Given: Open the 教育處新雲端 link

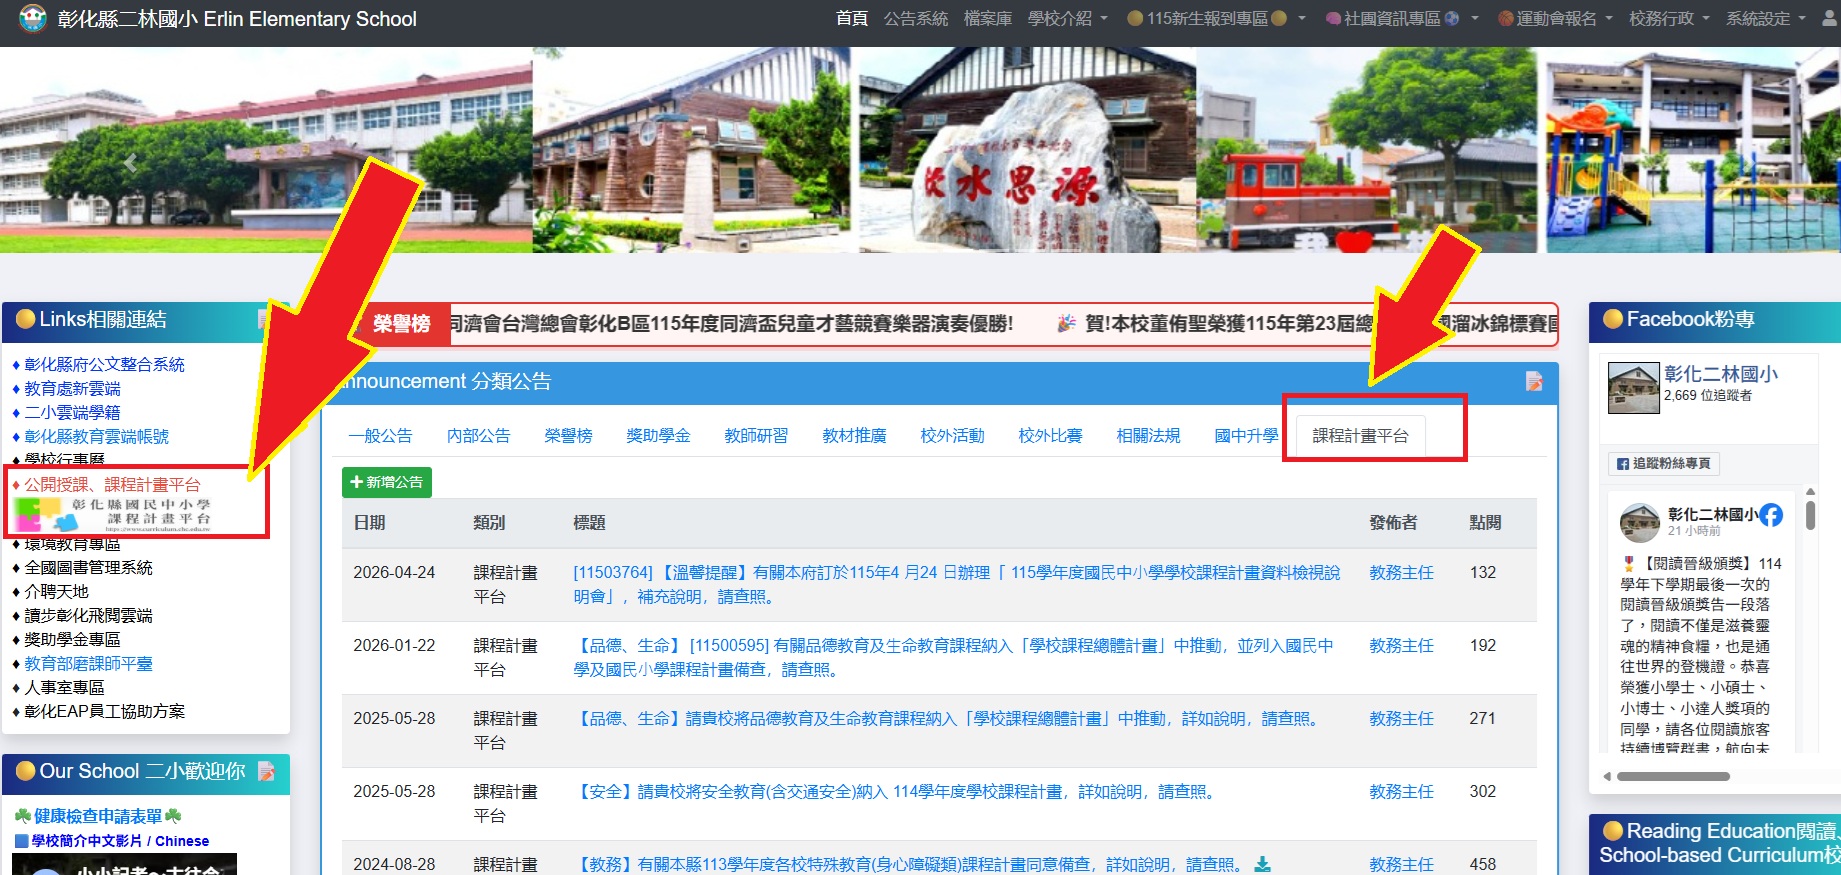Looking at the screenshot, I should click(x=72, y=388).
